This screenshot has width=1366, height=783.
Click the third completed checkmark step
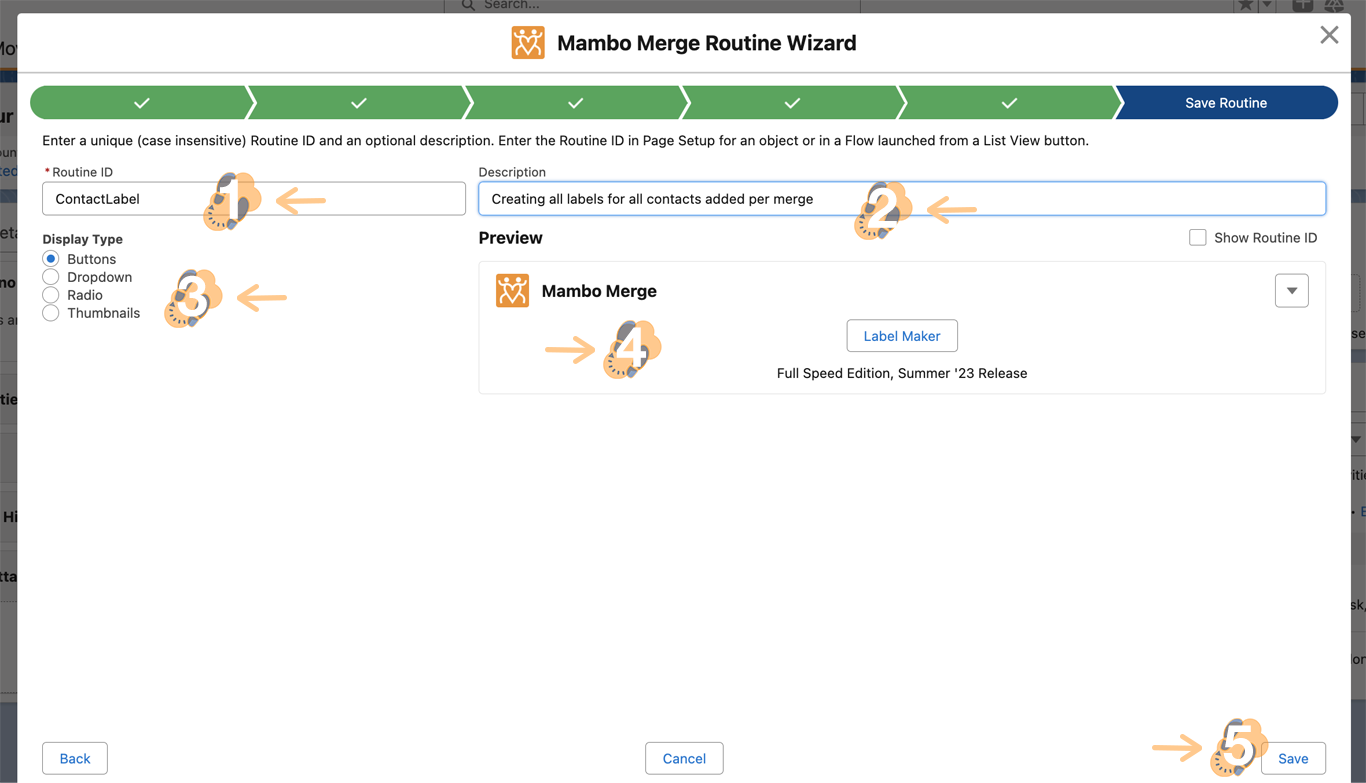tap(575, 103)
